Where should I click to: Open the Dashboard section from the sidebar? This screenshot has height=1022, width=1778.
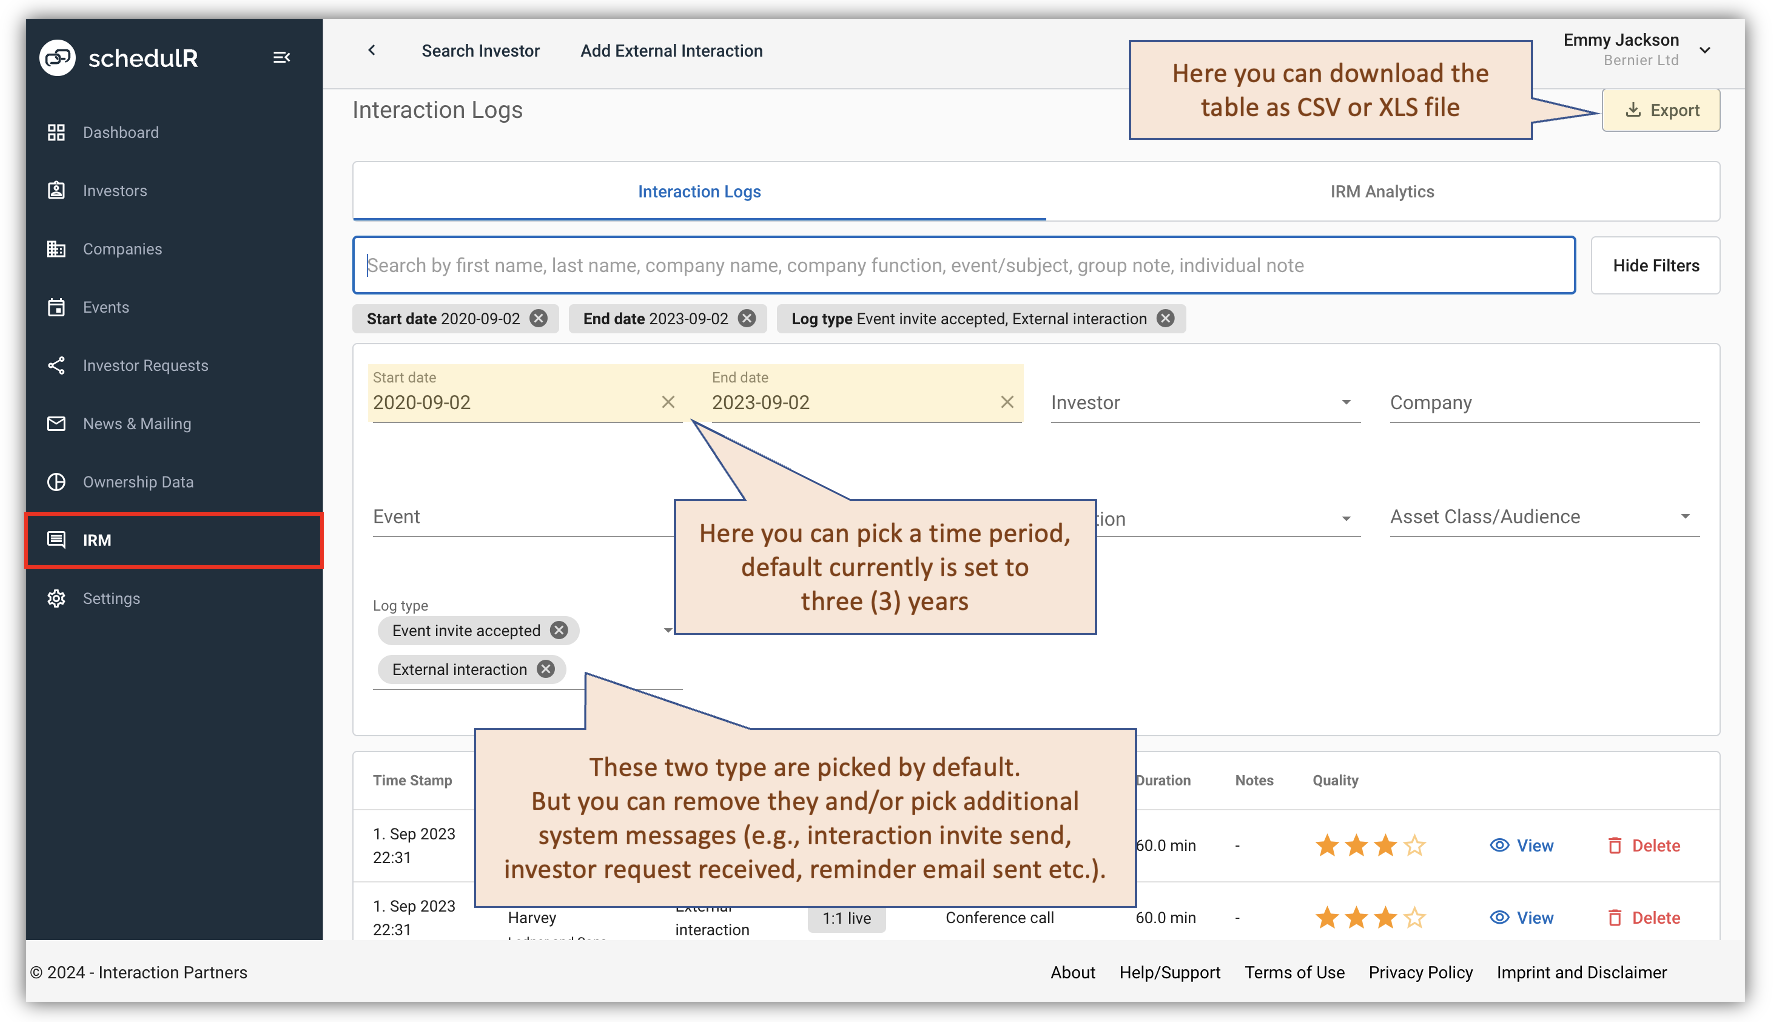(x=120, y=132)
